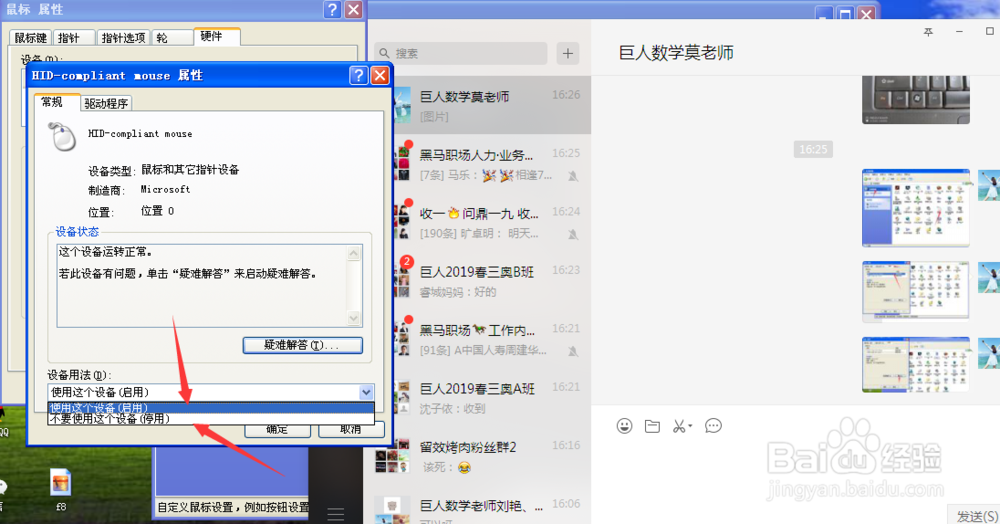Click avatar of 巨人数学莫老师 chat
This screenshot has width=1000, height=524.
402,105
